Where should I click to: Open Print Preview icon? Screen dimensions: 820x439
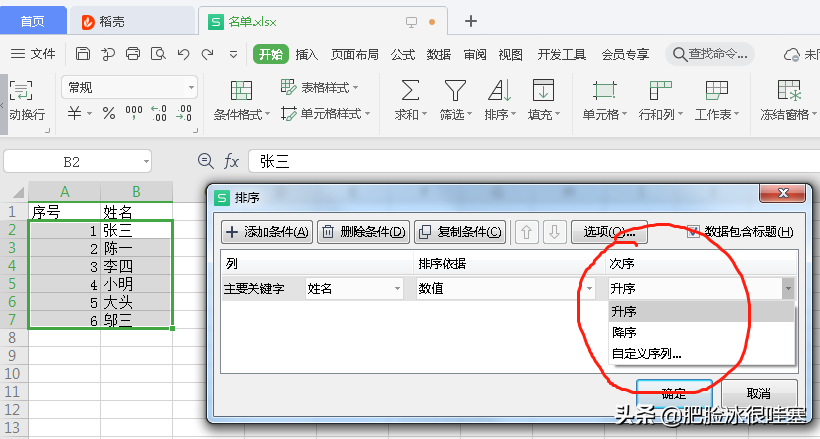[x=158, y=54]
